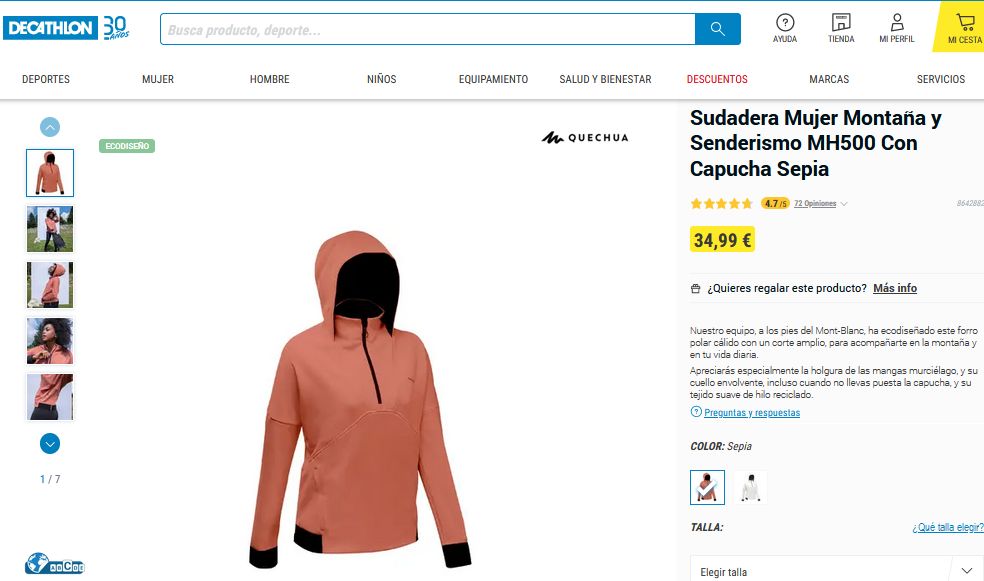The image size is (984, 581).
Task: Show previous thumbnails with up arrow
Action: pyautogui.click(x=50, y=127)
